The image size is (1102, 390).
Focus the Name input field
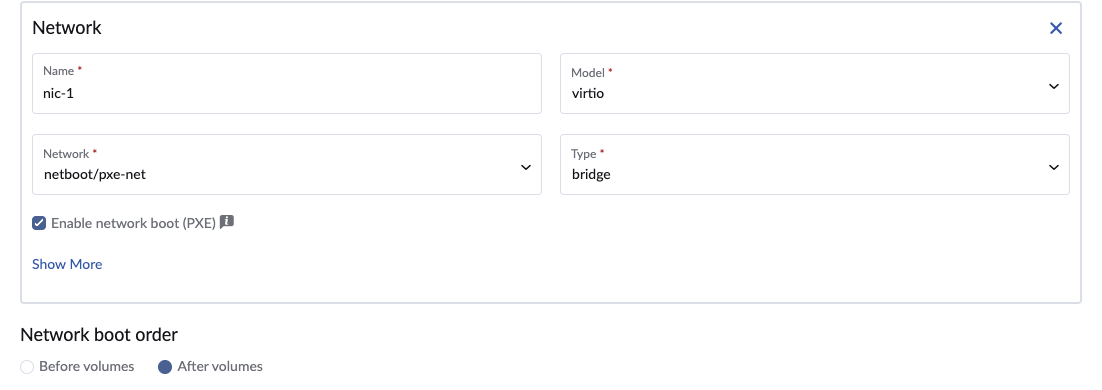tap(287, 84)
